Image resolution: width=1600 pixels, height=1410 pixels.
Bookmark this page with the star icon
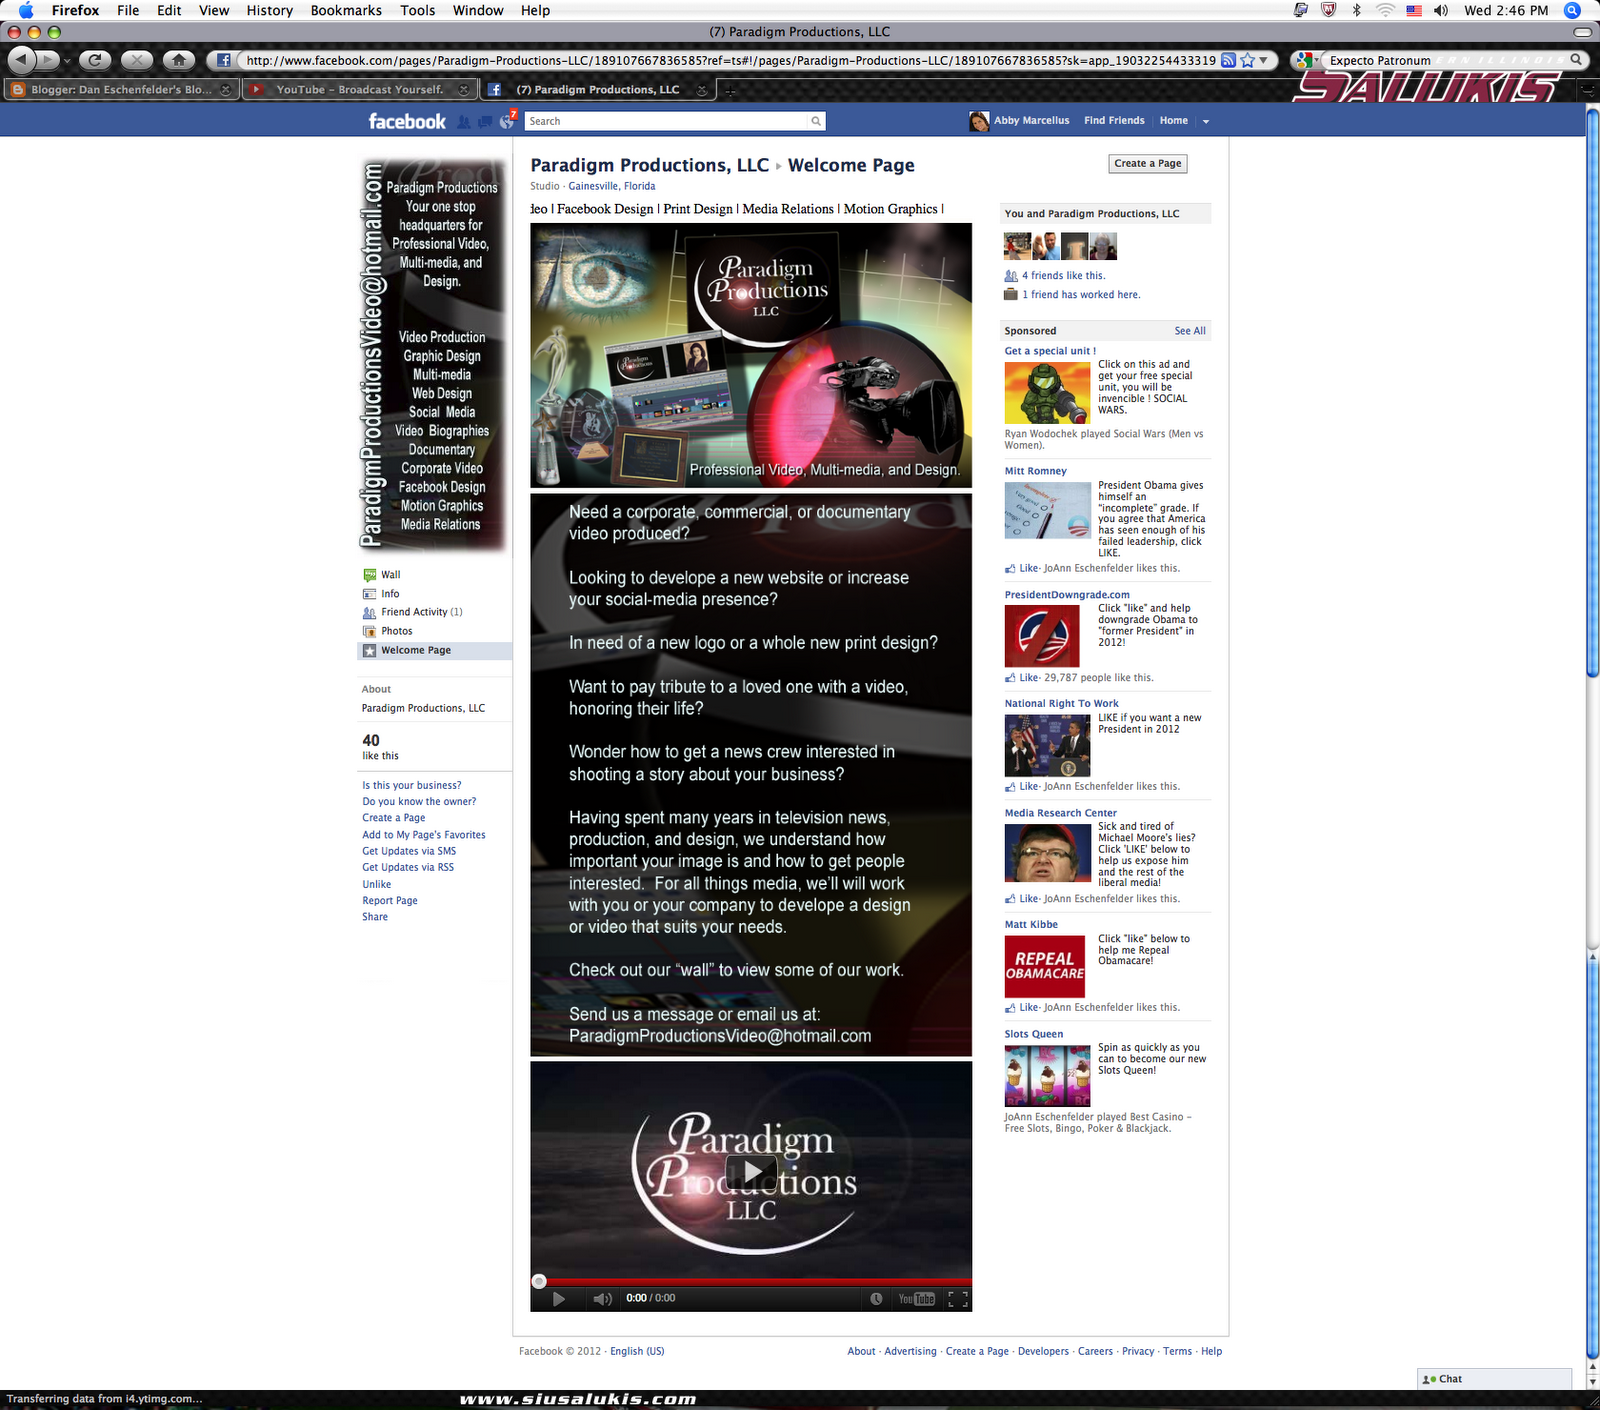pos(1247,60)
